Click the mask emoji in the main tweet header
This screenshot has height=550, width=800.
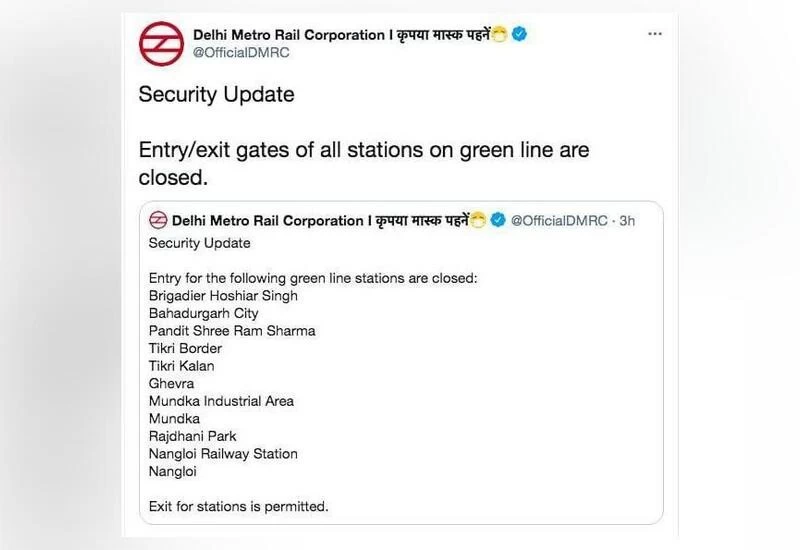(499, 34)
